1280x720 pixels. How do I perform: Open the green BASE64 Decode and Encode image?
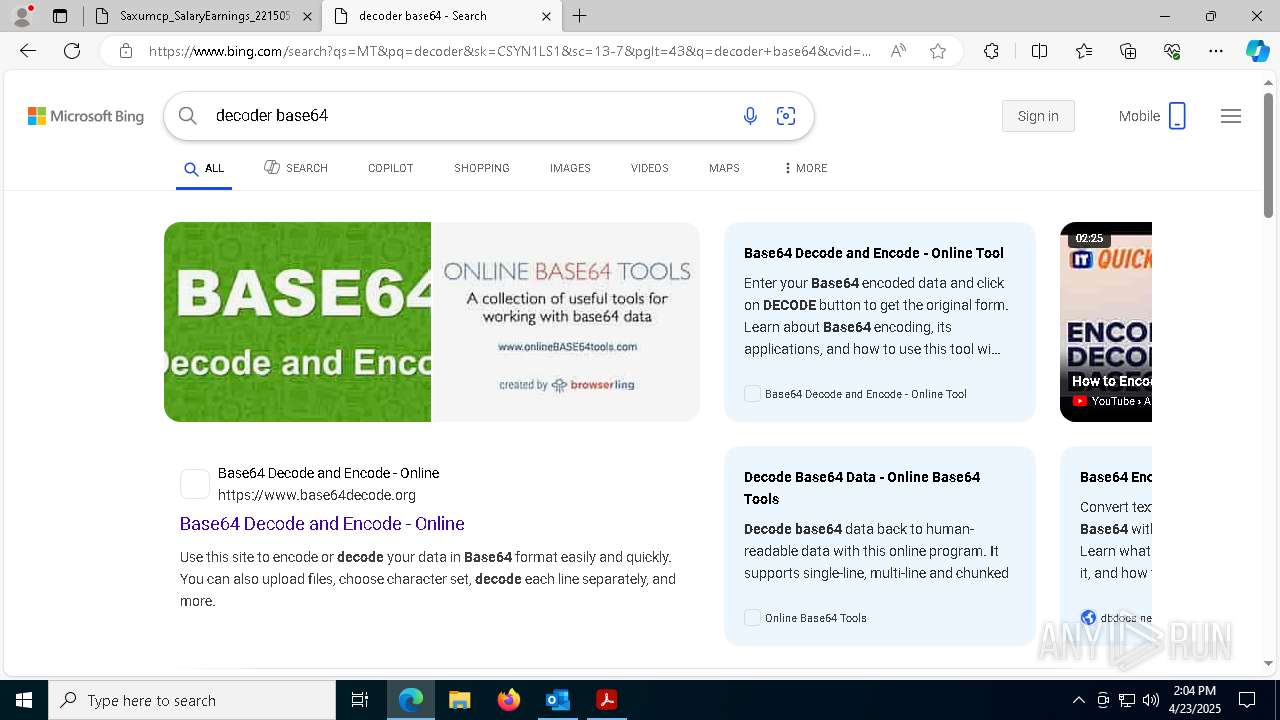[x=297, y=322]
